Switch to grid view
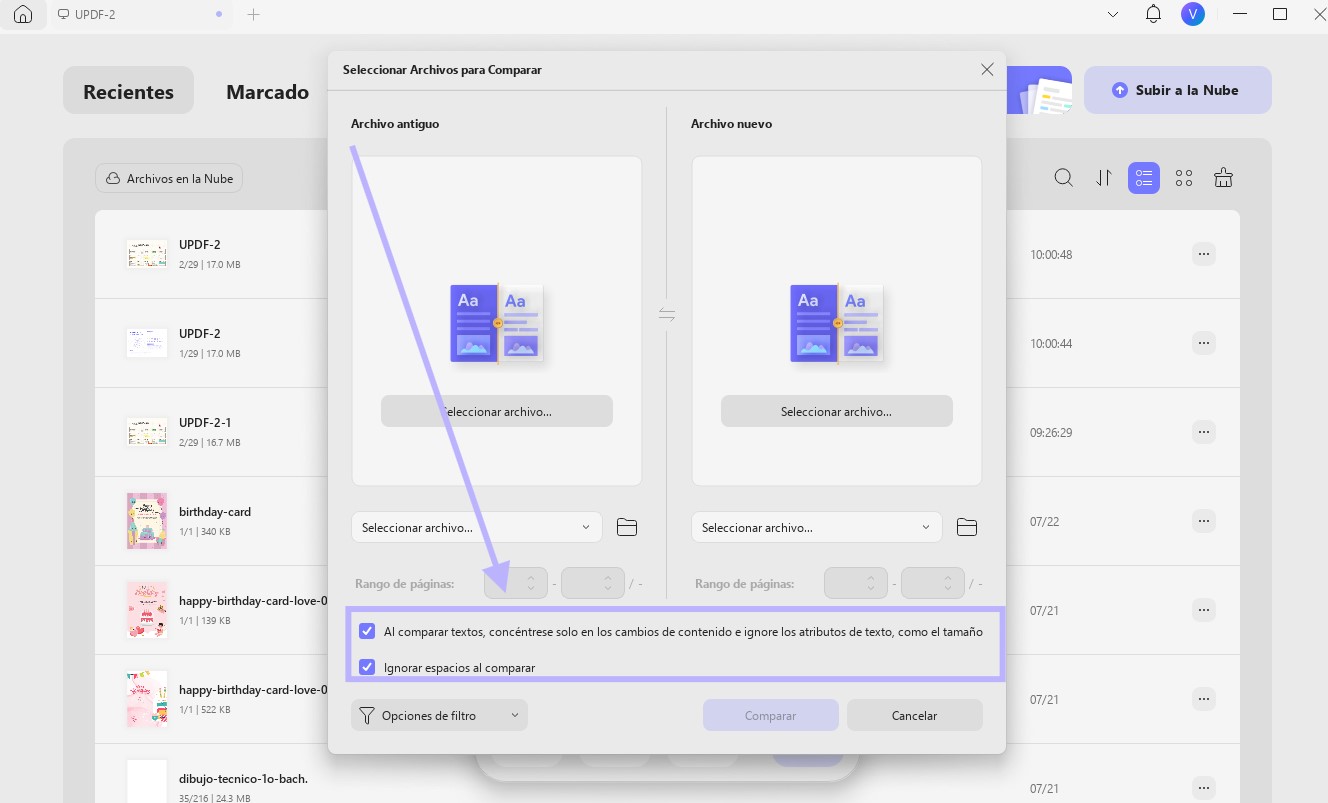 coord(1184,178)
